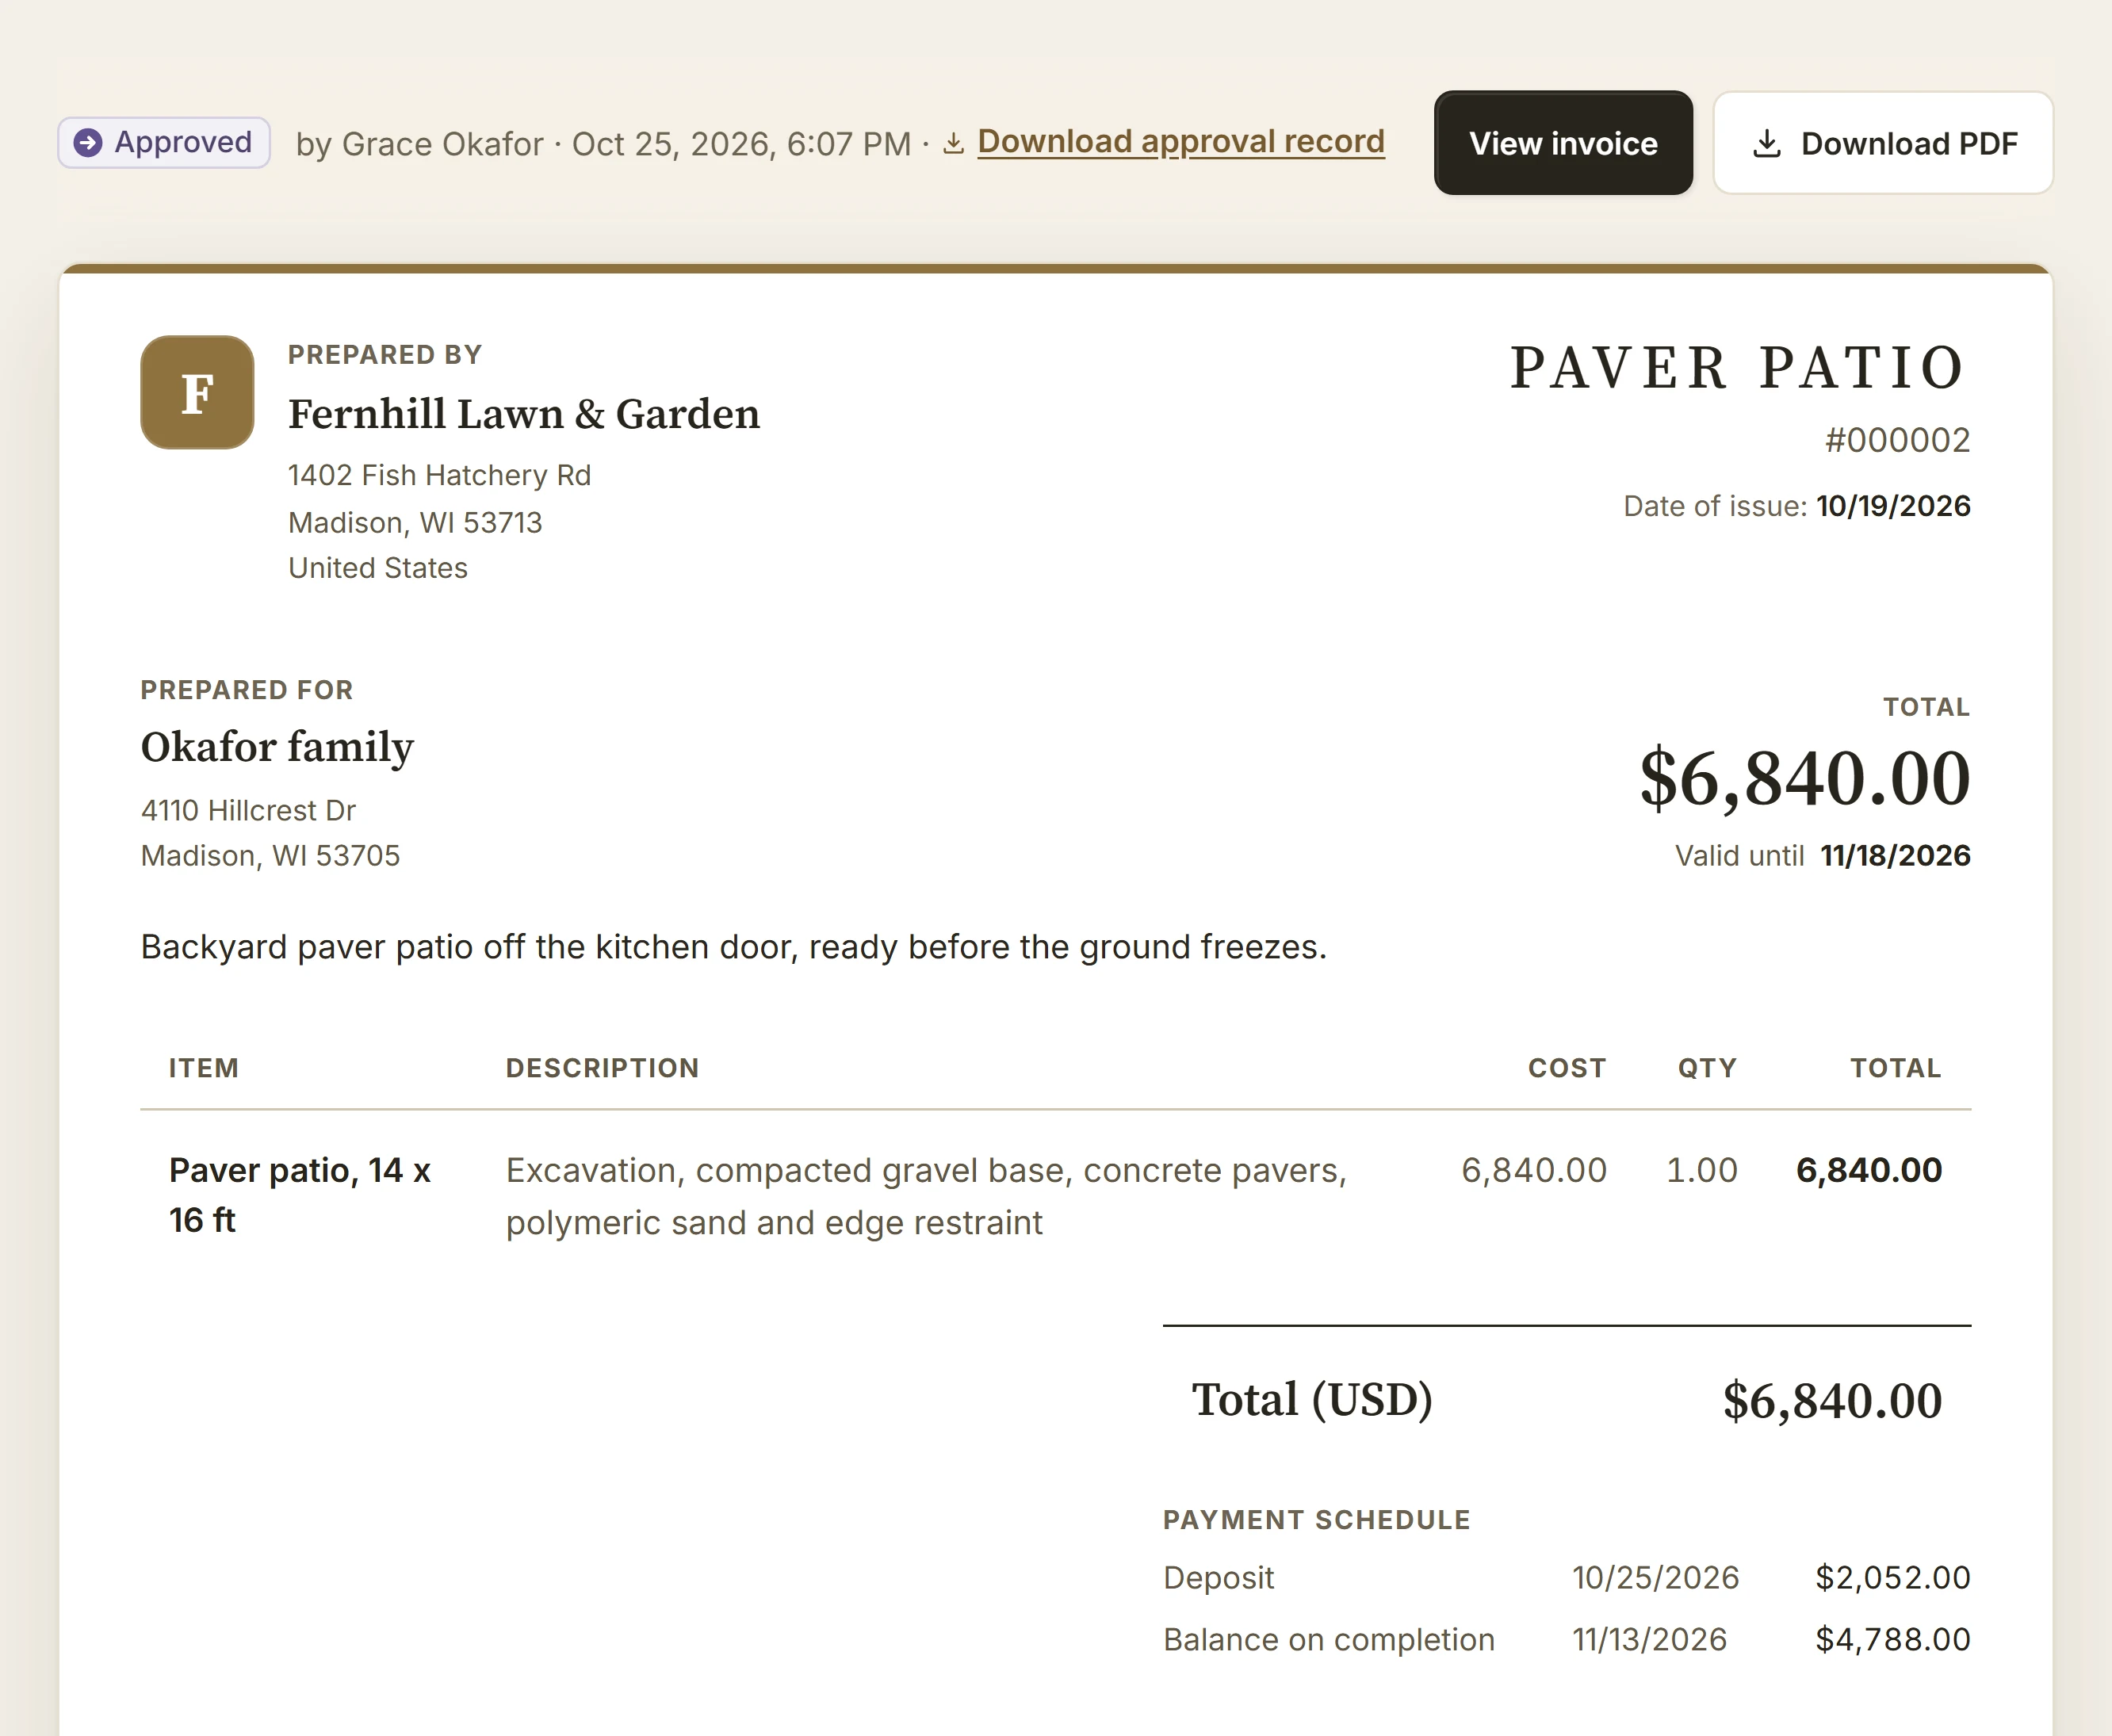Click the valid until date 11/18/2026
The height and width of the screenshot is (1736, 2112).
pos(1895,856)
